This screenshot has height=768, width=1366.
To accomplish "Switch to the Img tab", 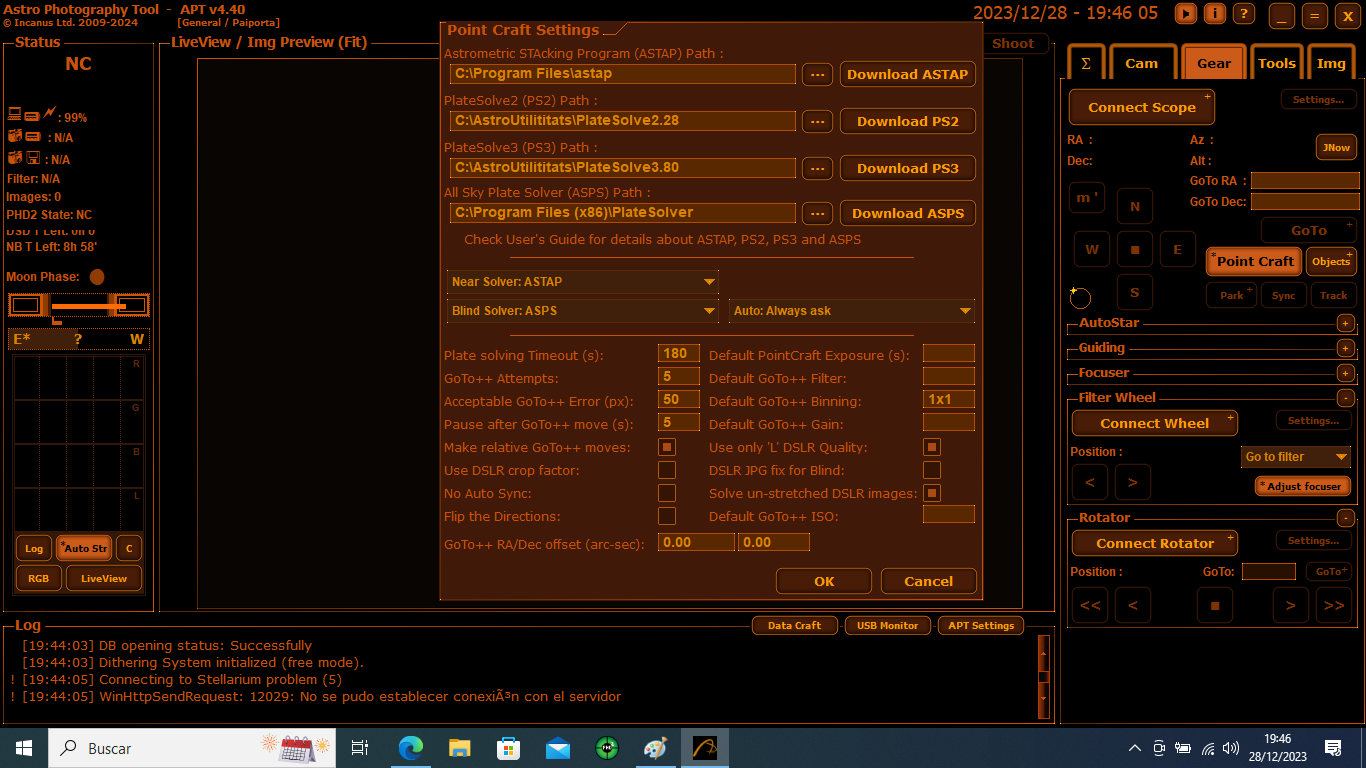I will [1331, 62].
